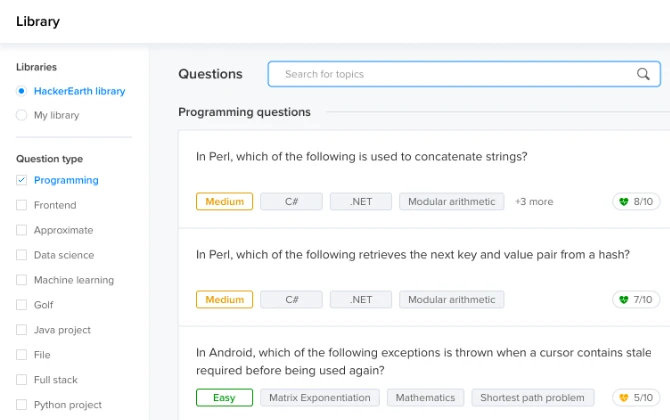This screenshot has width=670, height=420.
Task: Click the .NET tag on the hash question
Action: coord(361,300)
